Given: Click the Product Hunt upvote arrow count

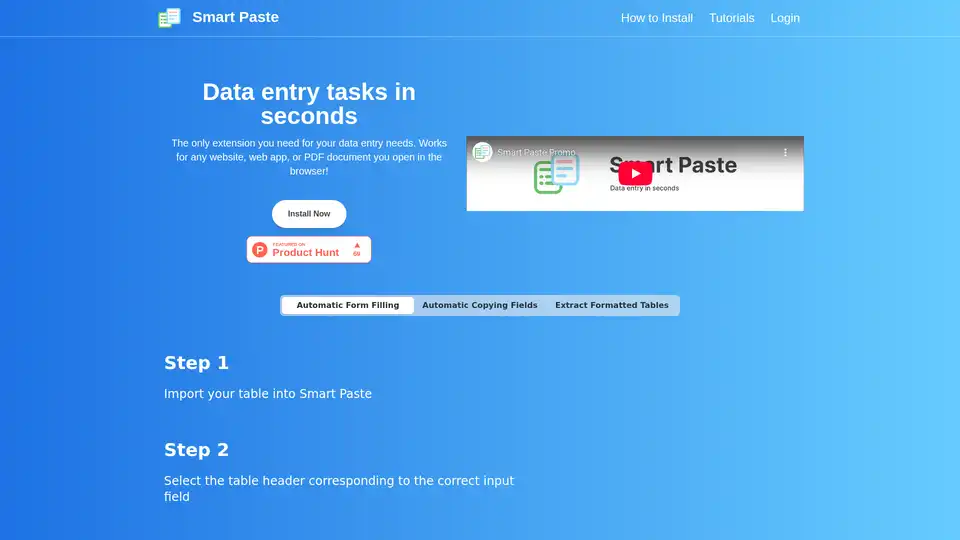Looking at the screenshot, I should 357,250.
